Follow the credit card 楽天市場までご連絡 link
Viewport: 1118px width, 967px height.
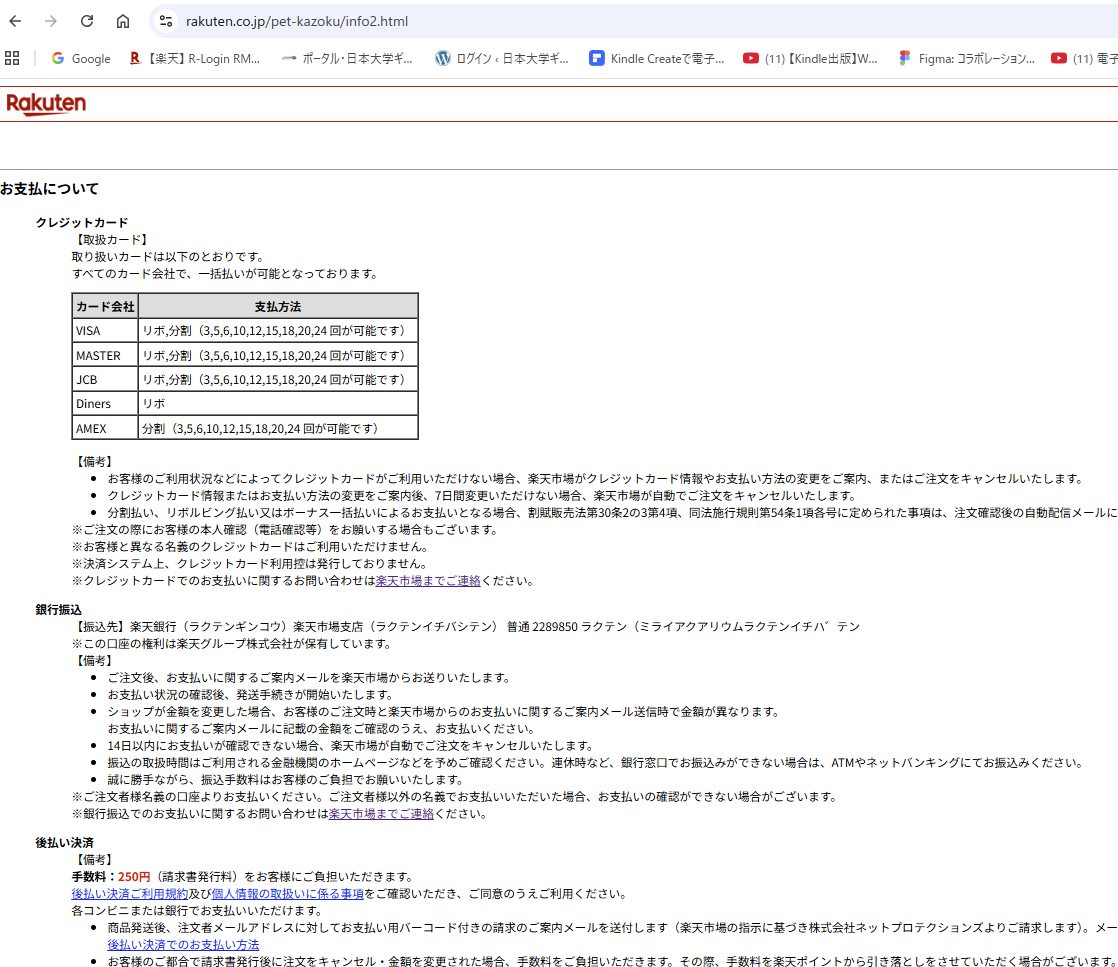tap(428, 581)
